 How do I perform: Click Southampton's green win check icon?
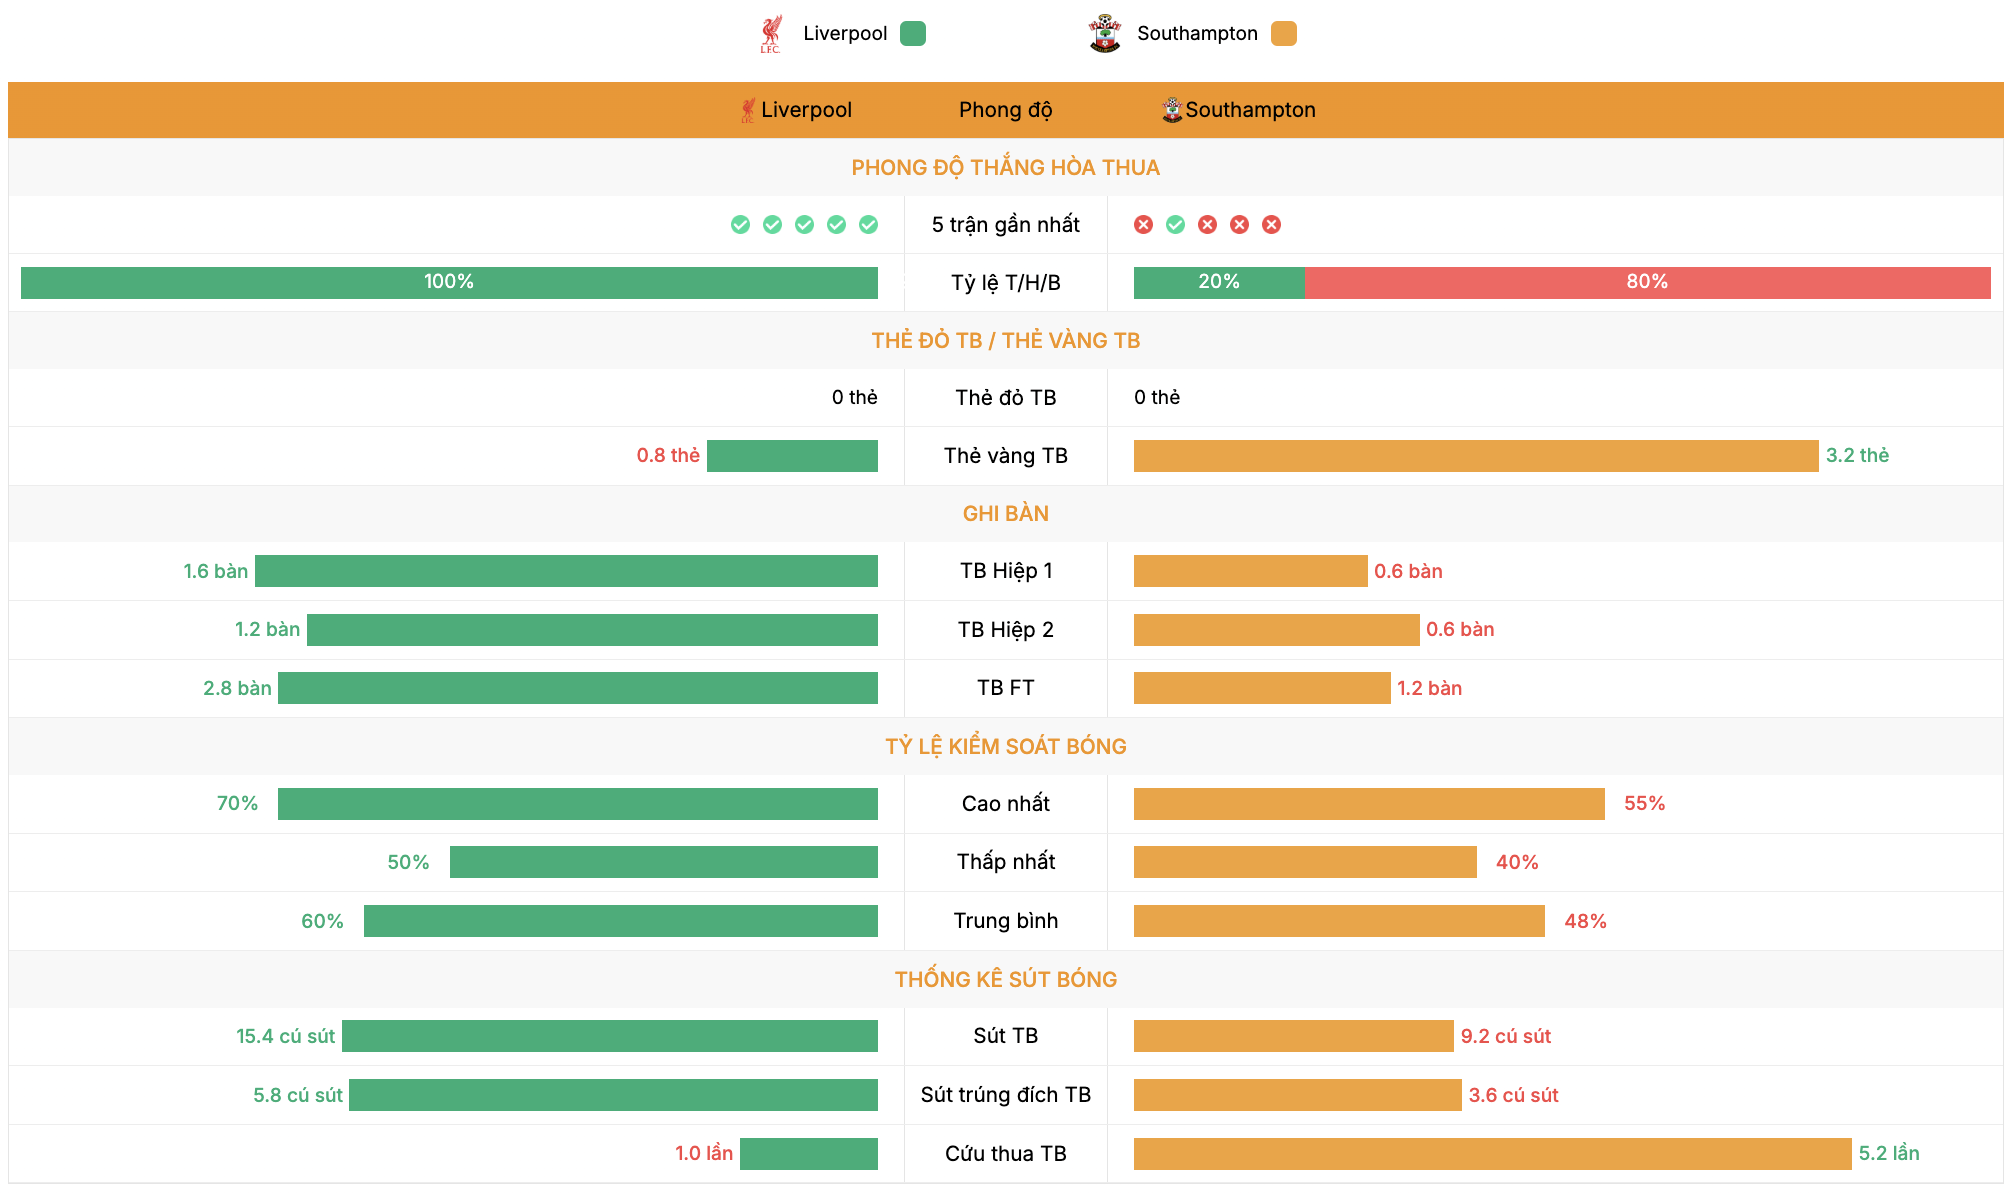coord(1176,225)
